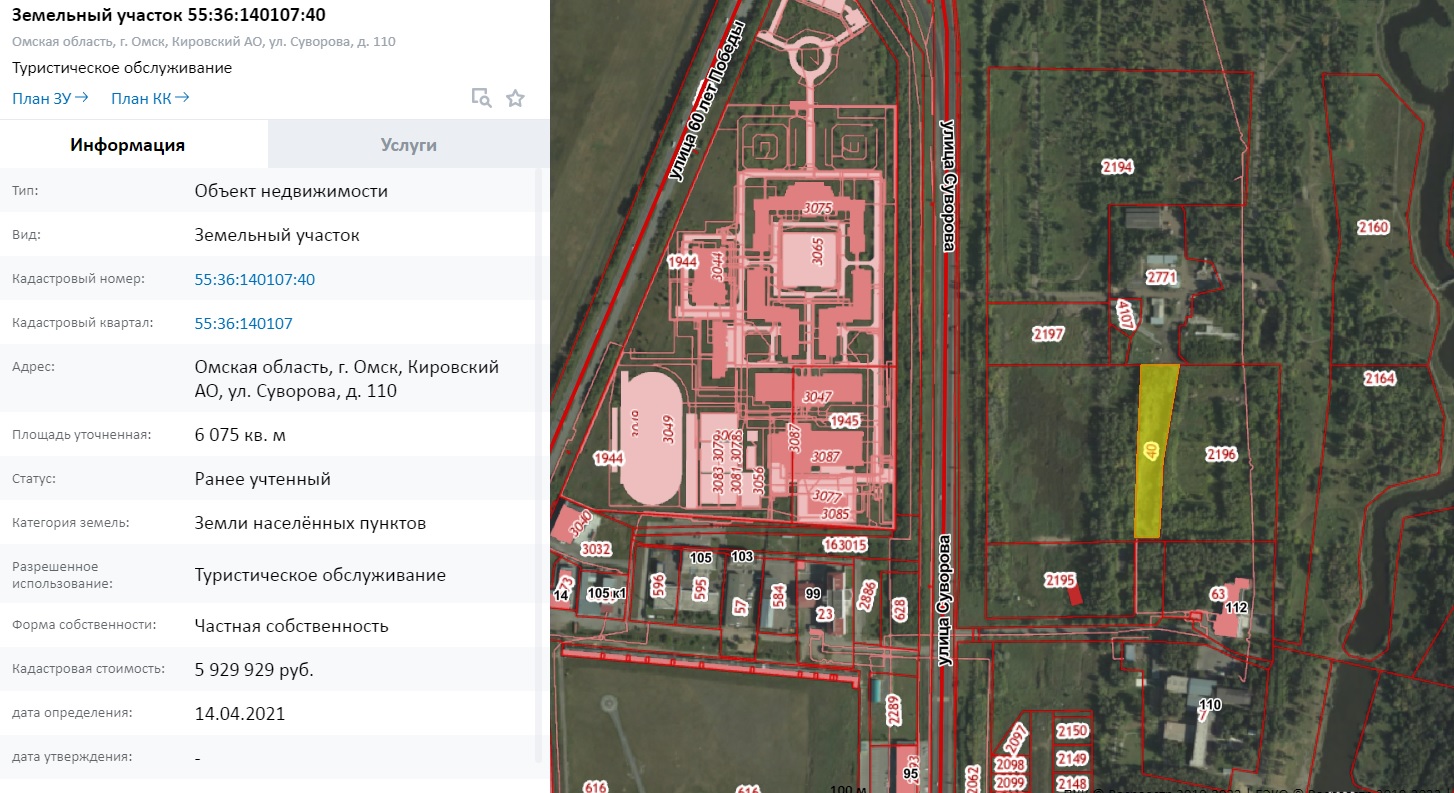Viewport: 1454px width, 793px height.
Task: Select parcel 2164 on the map
Action: click(x=1378, y=379)
